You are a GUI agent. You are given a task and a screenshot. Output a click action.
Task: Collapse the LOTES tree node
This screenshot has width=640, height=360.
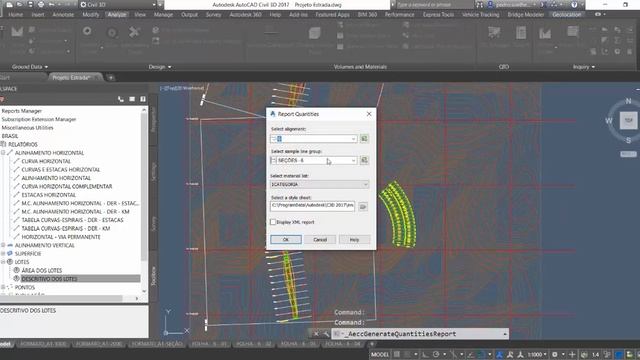coord(3,262)
